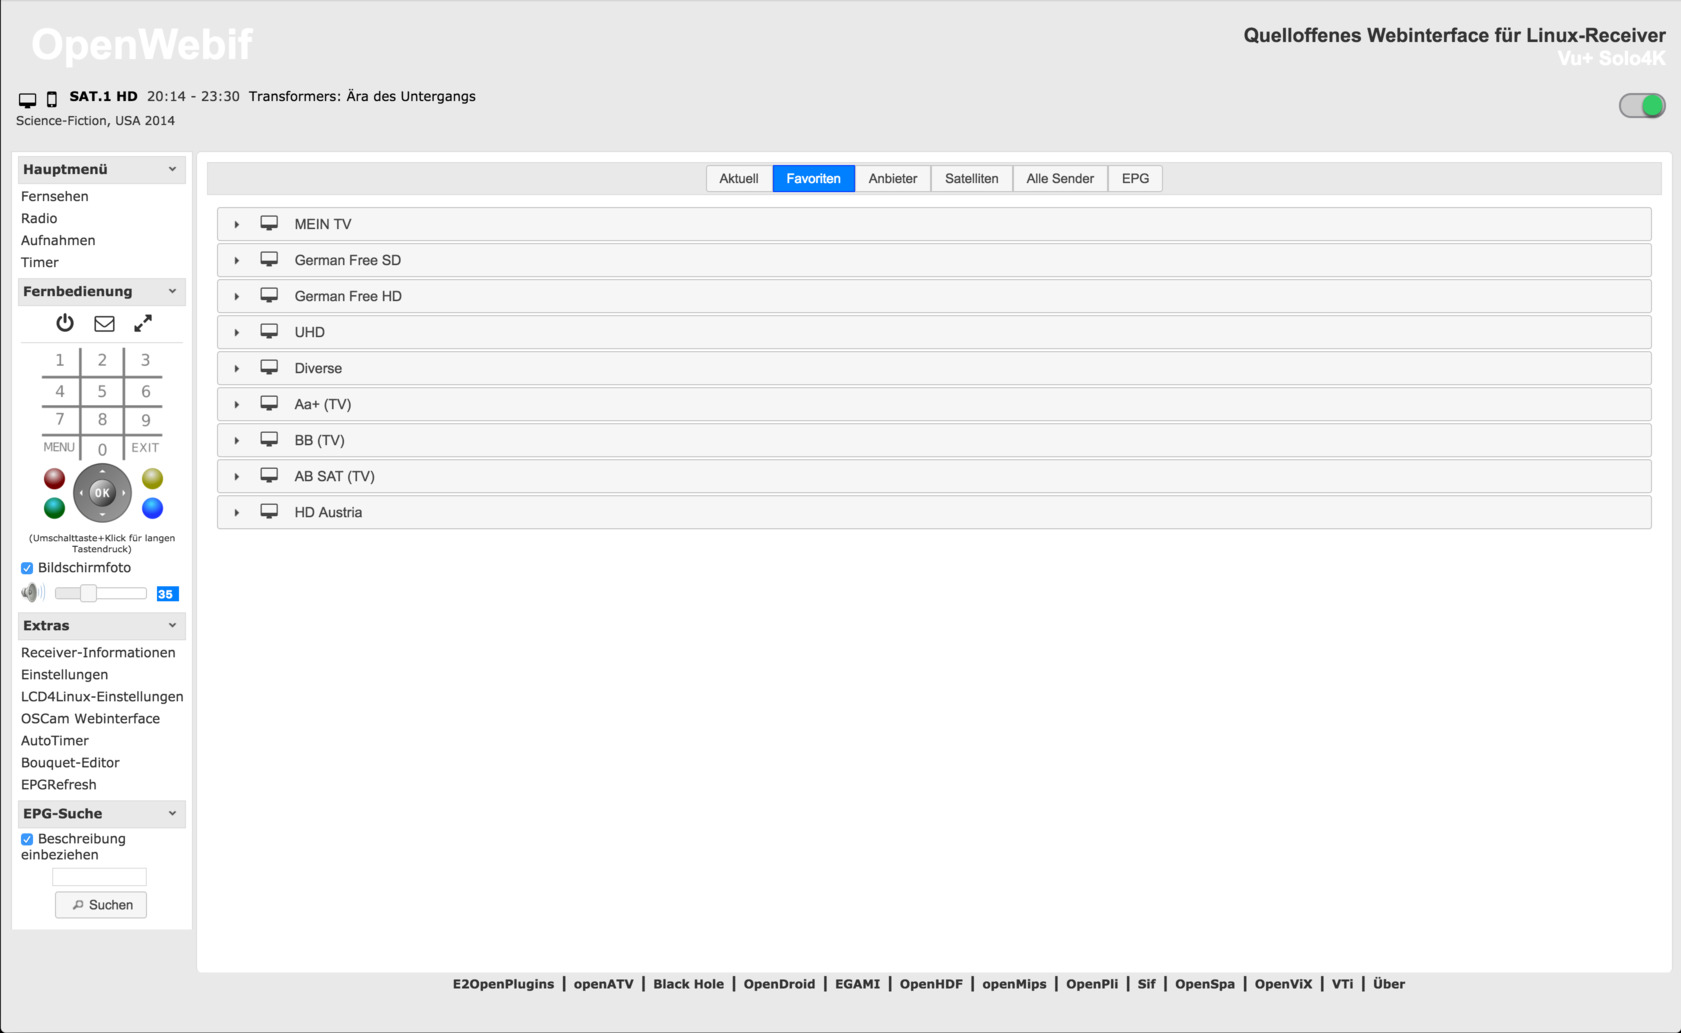Open the Bouquet-Editor link
Screen dimensions: 1681x1033
point(70,763)
